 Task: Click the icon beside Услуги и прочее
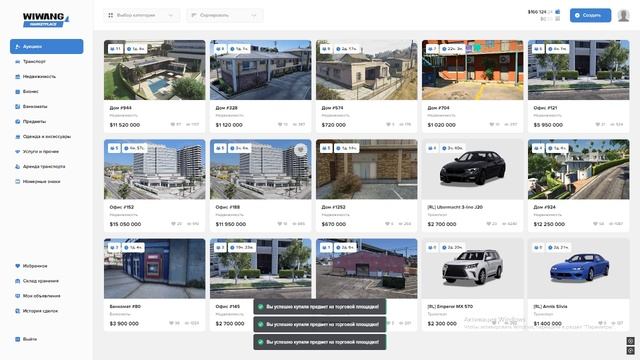click(18, 151)
